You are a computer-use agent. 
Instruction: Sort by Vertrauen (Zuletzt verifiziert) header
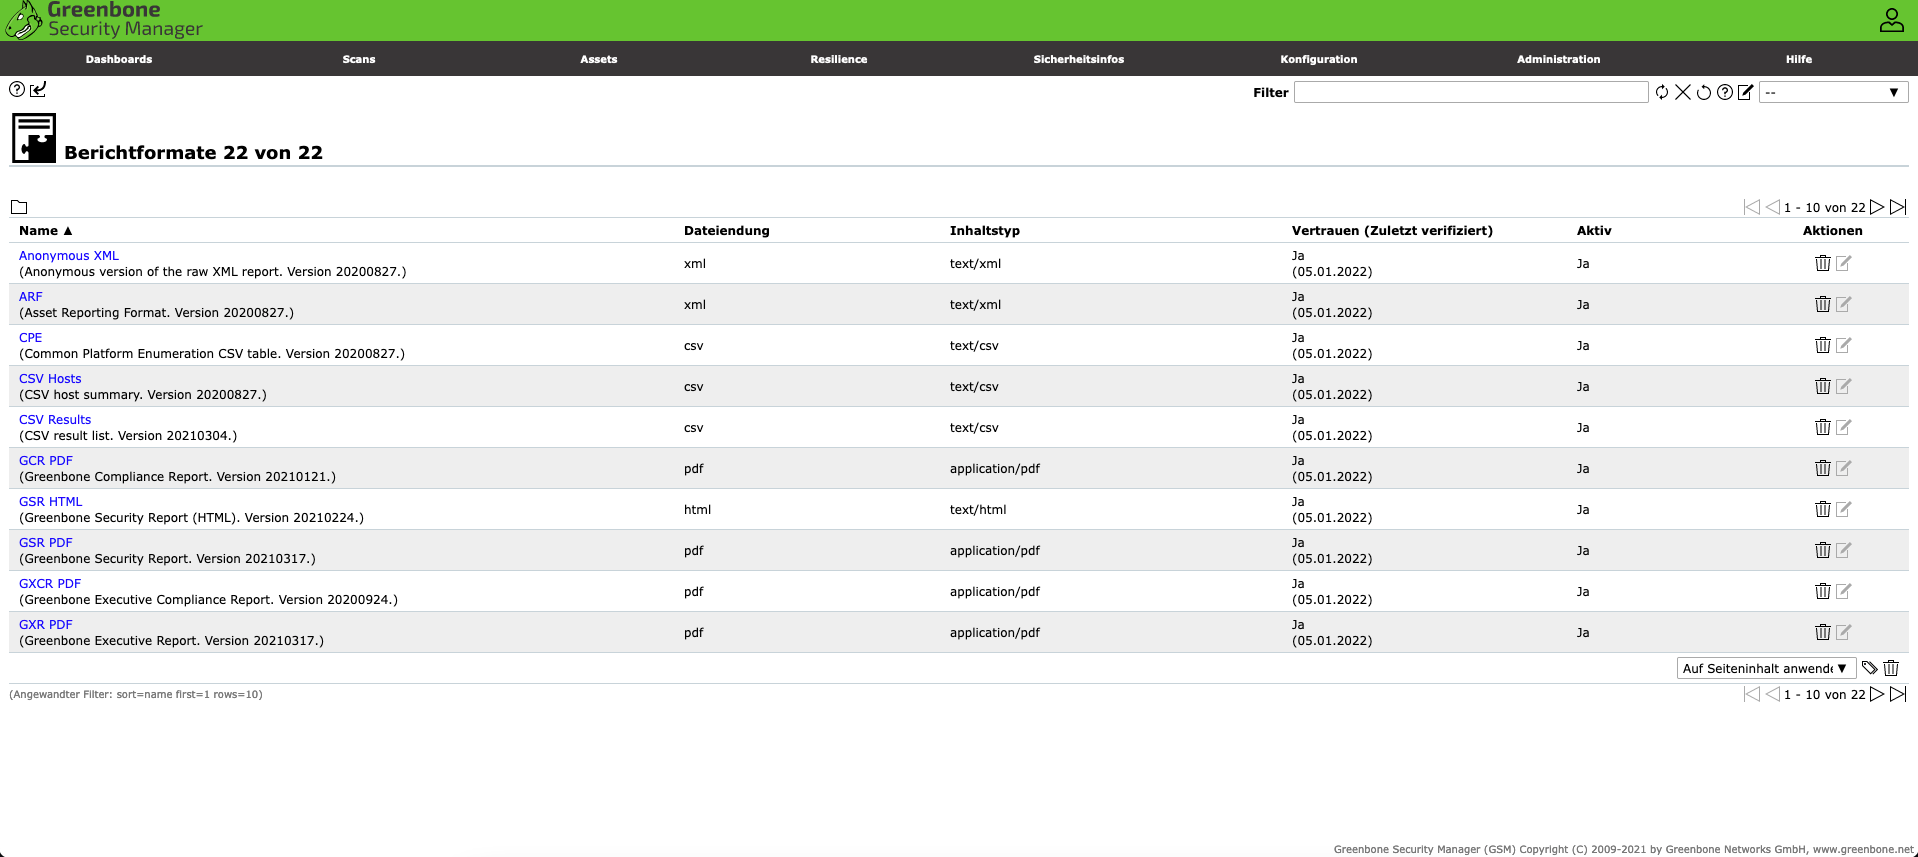click(x=1392, y=231)
